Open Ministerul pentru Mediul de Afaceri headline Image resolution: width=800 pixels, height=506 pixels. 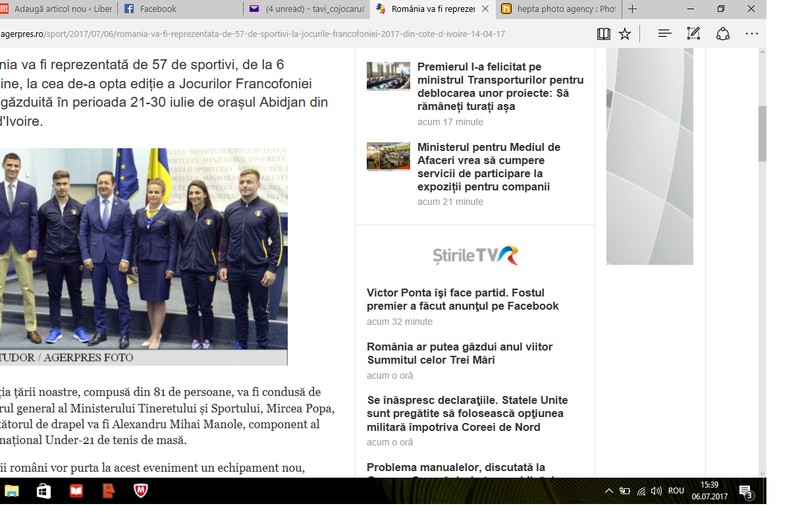point(489,167)
